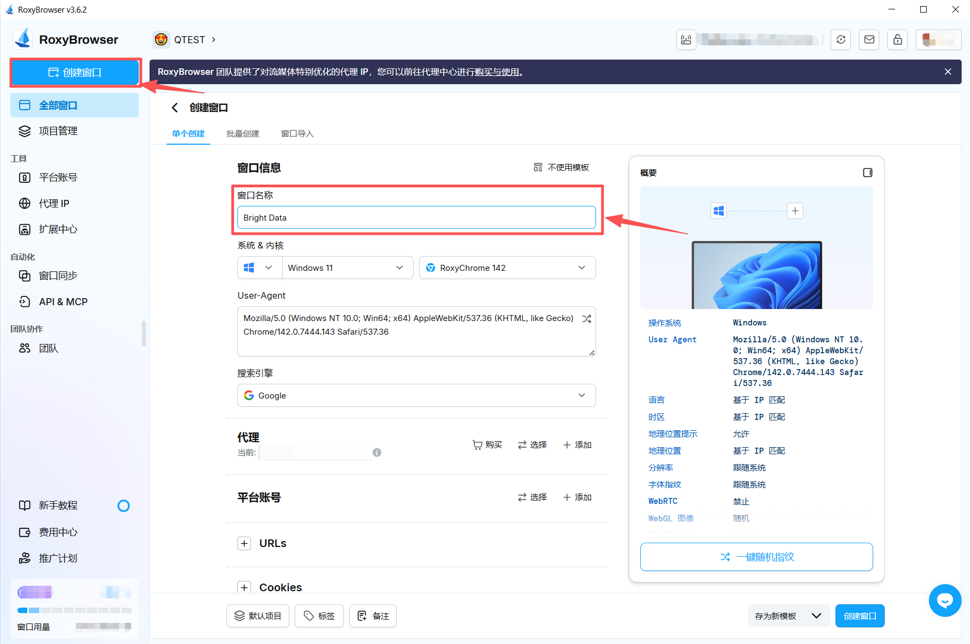
Task: Expand the Cookies section
Action: point(244,588)
